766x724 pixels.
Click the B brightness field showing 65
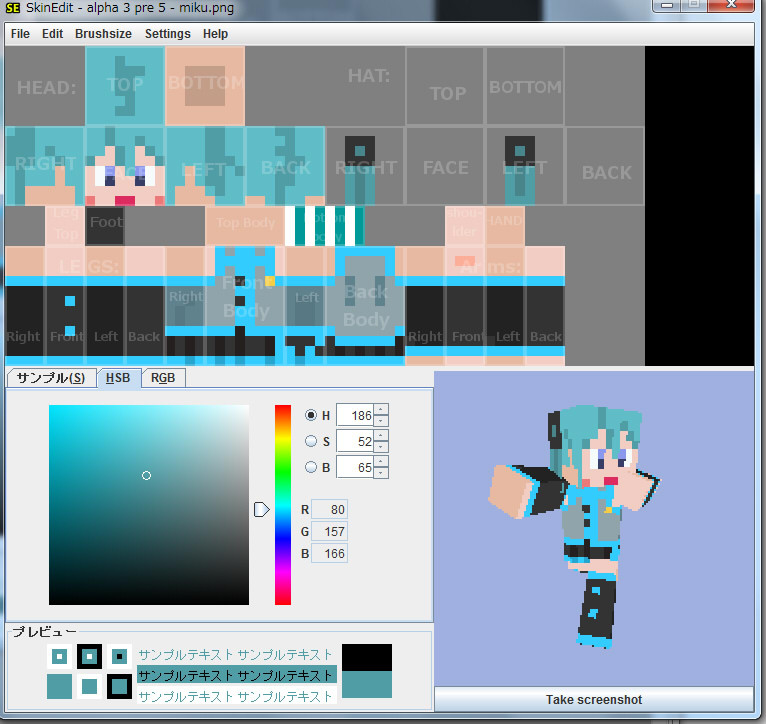click(x=355, y=467)
